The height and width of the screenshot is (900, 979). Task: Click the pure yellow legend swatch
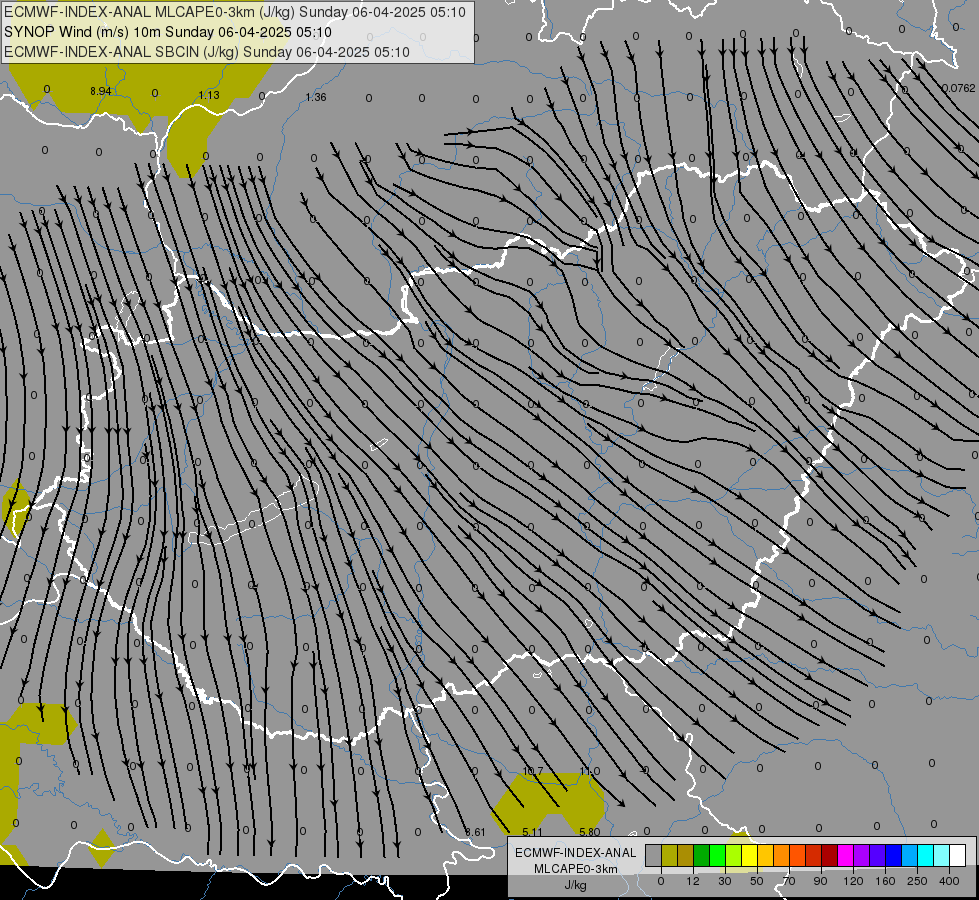pyautogui.click(x=749, y=855)
